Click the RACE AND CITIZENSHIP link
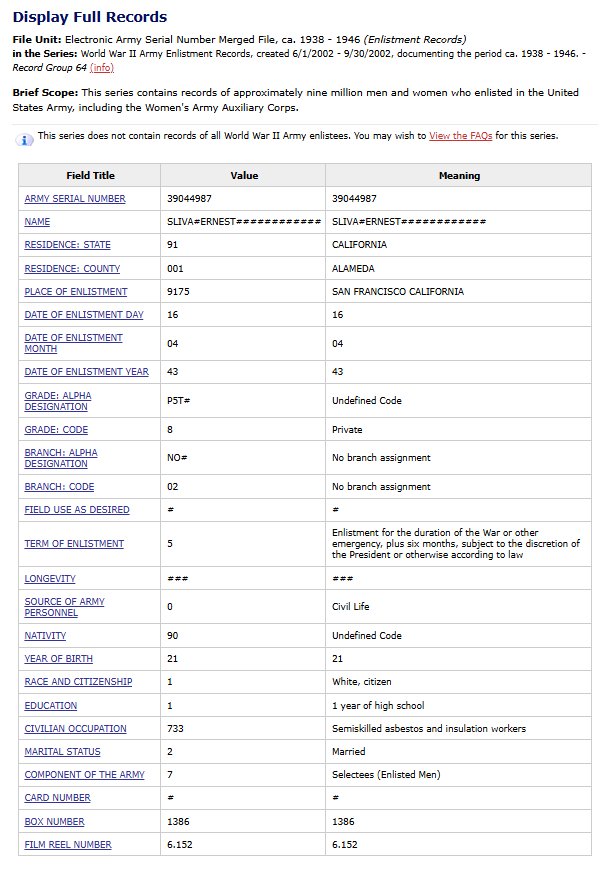The height and width of the screenshot is (871, 607). [78, 682]
